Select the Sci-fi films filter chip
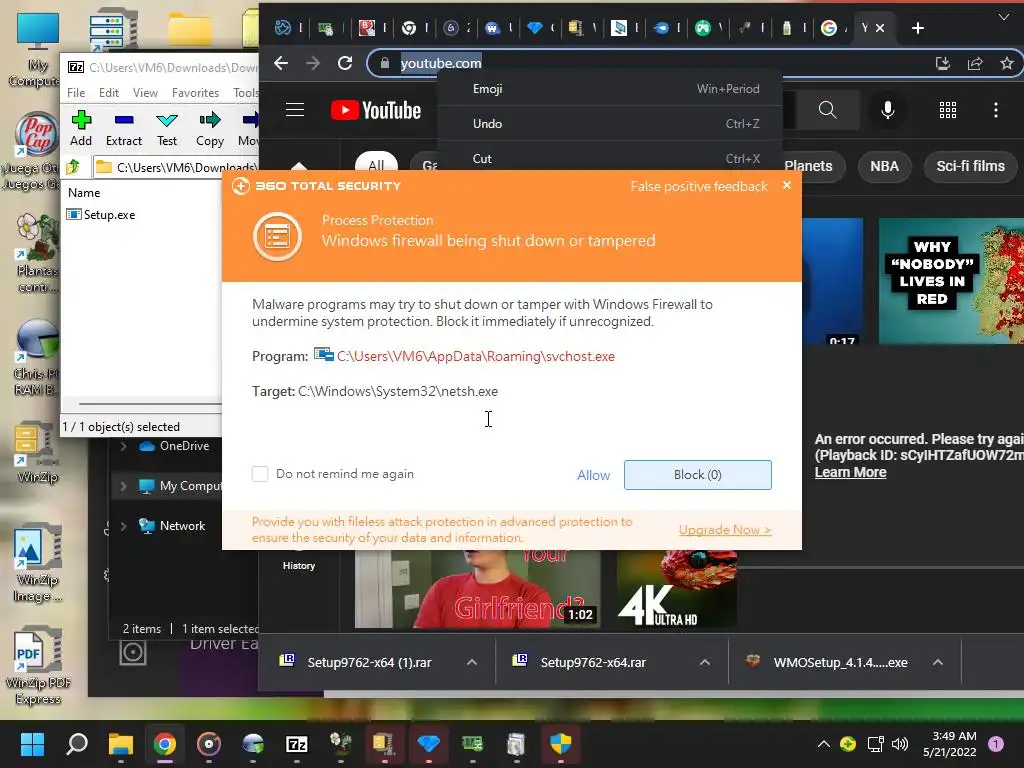The image size is (1024, 768). tap(970, 166)
